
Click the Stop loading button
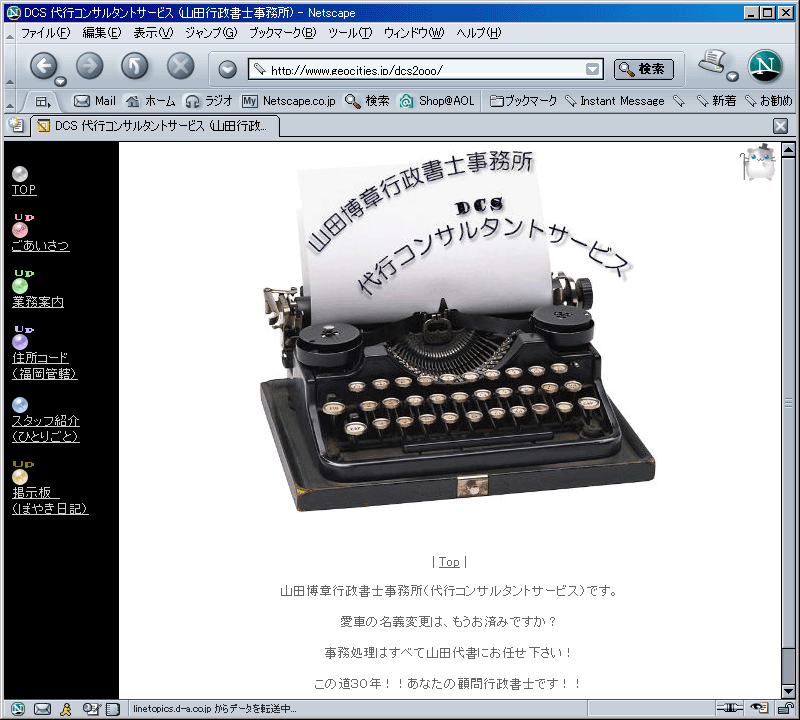coord(181,66)
